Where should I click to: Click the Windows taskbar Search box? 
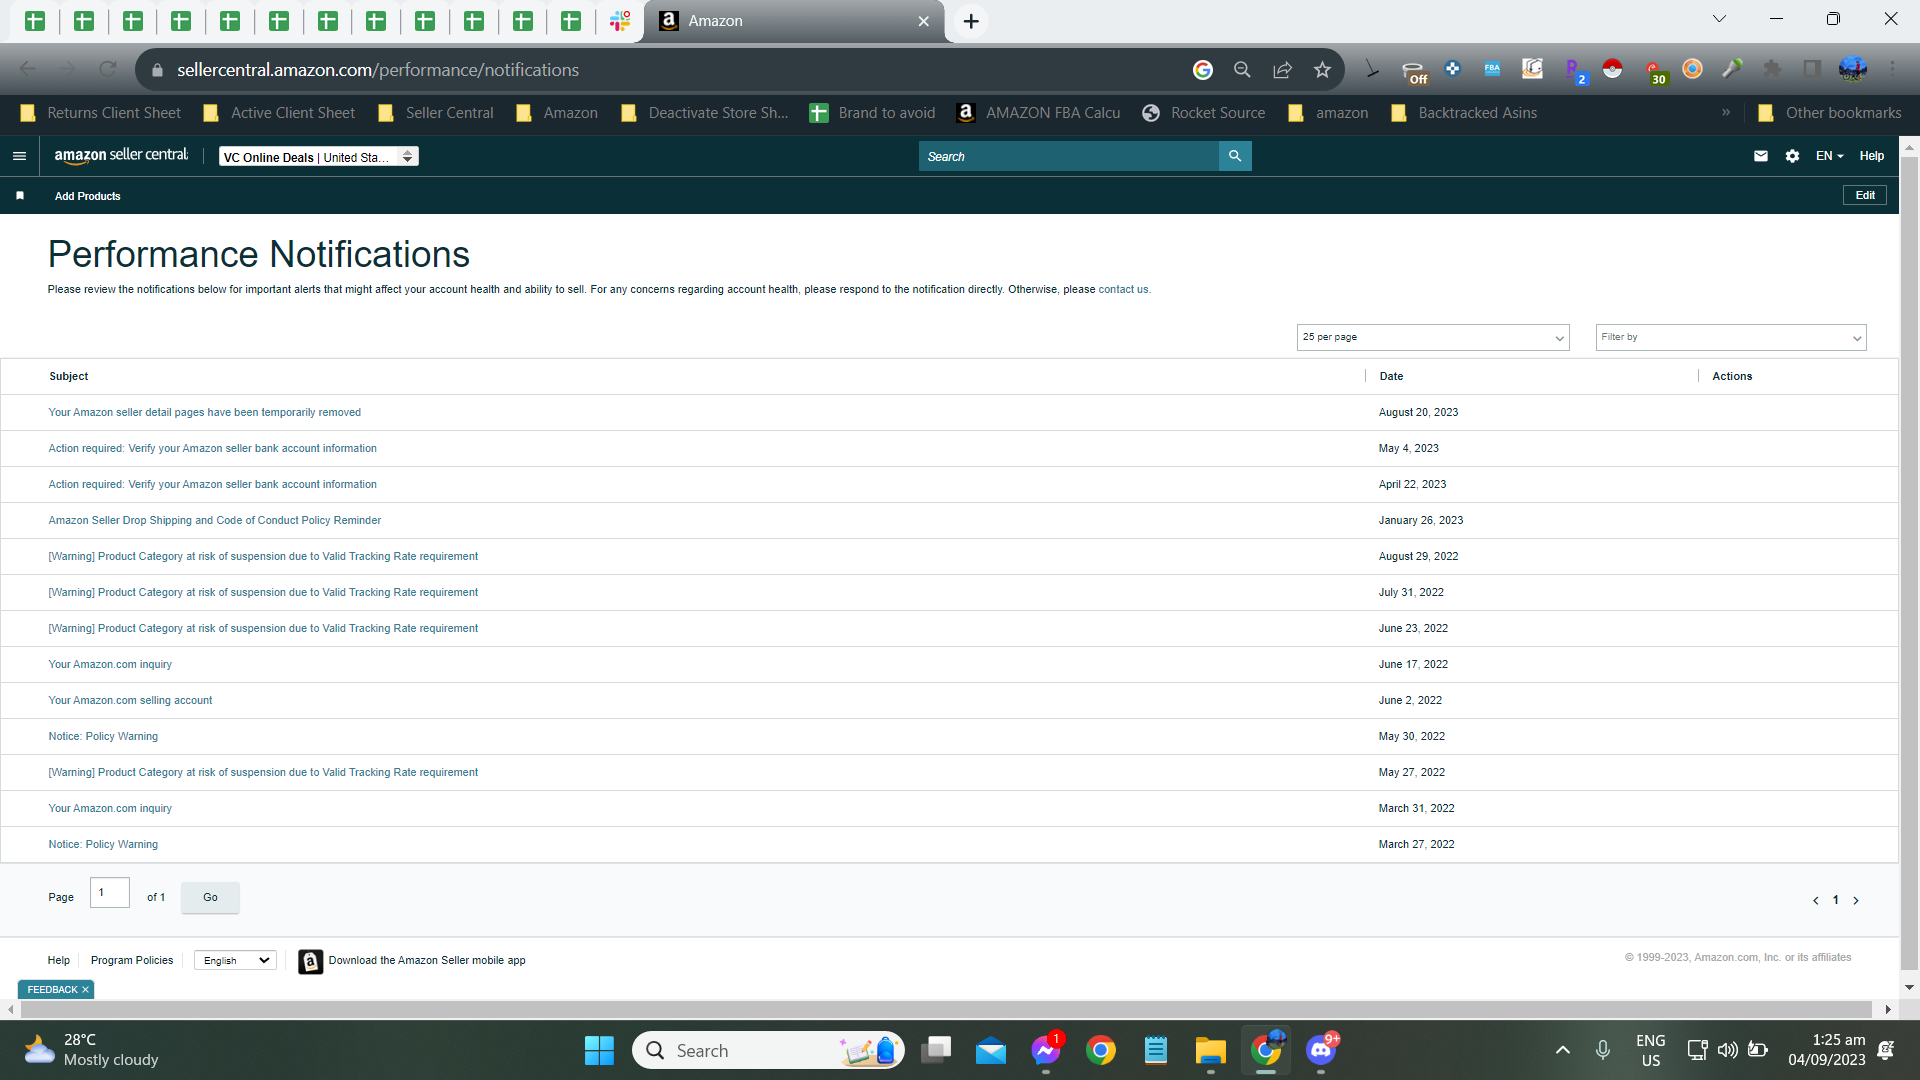point(768,1051)
